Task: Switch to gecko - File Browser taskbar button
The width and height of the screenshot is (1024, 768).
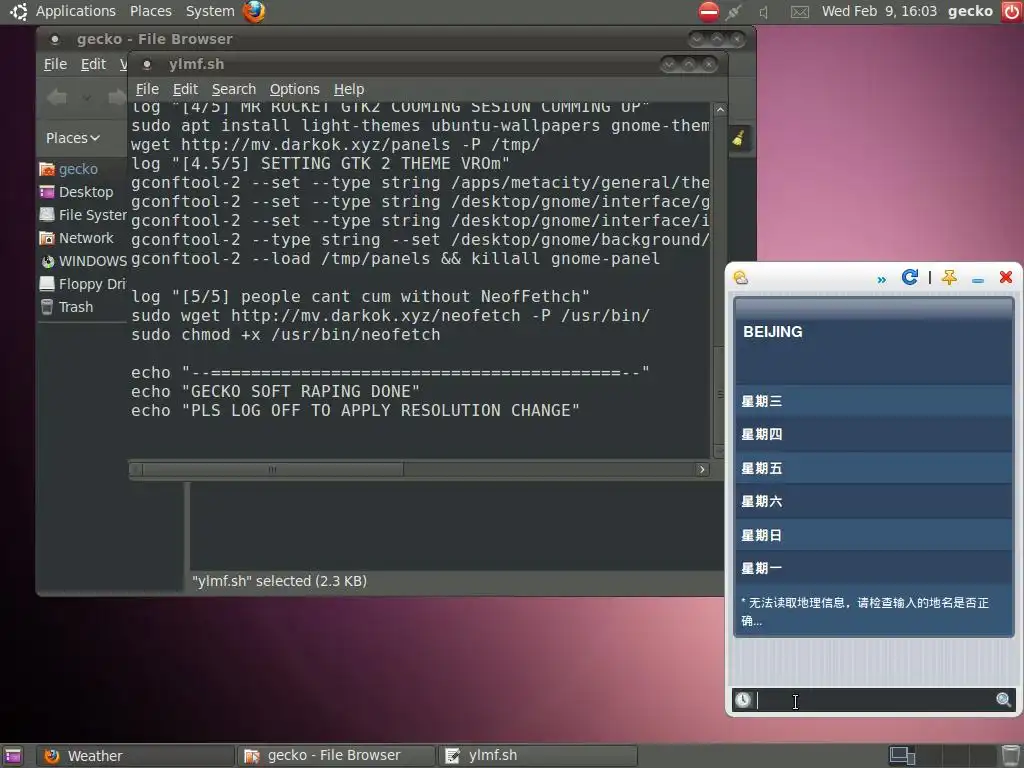Action: point(335,756)
